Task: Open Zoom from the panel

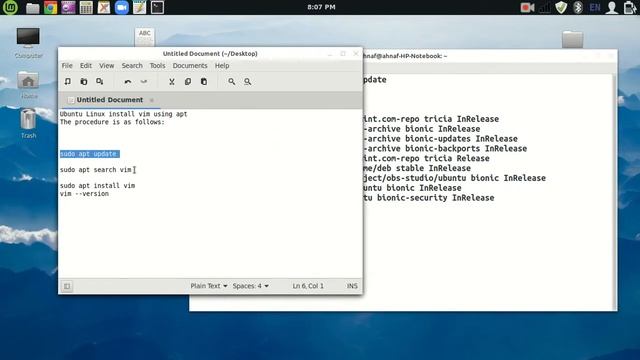Action: 122,8
